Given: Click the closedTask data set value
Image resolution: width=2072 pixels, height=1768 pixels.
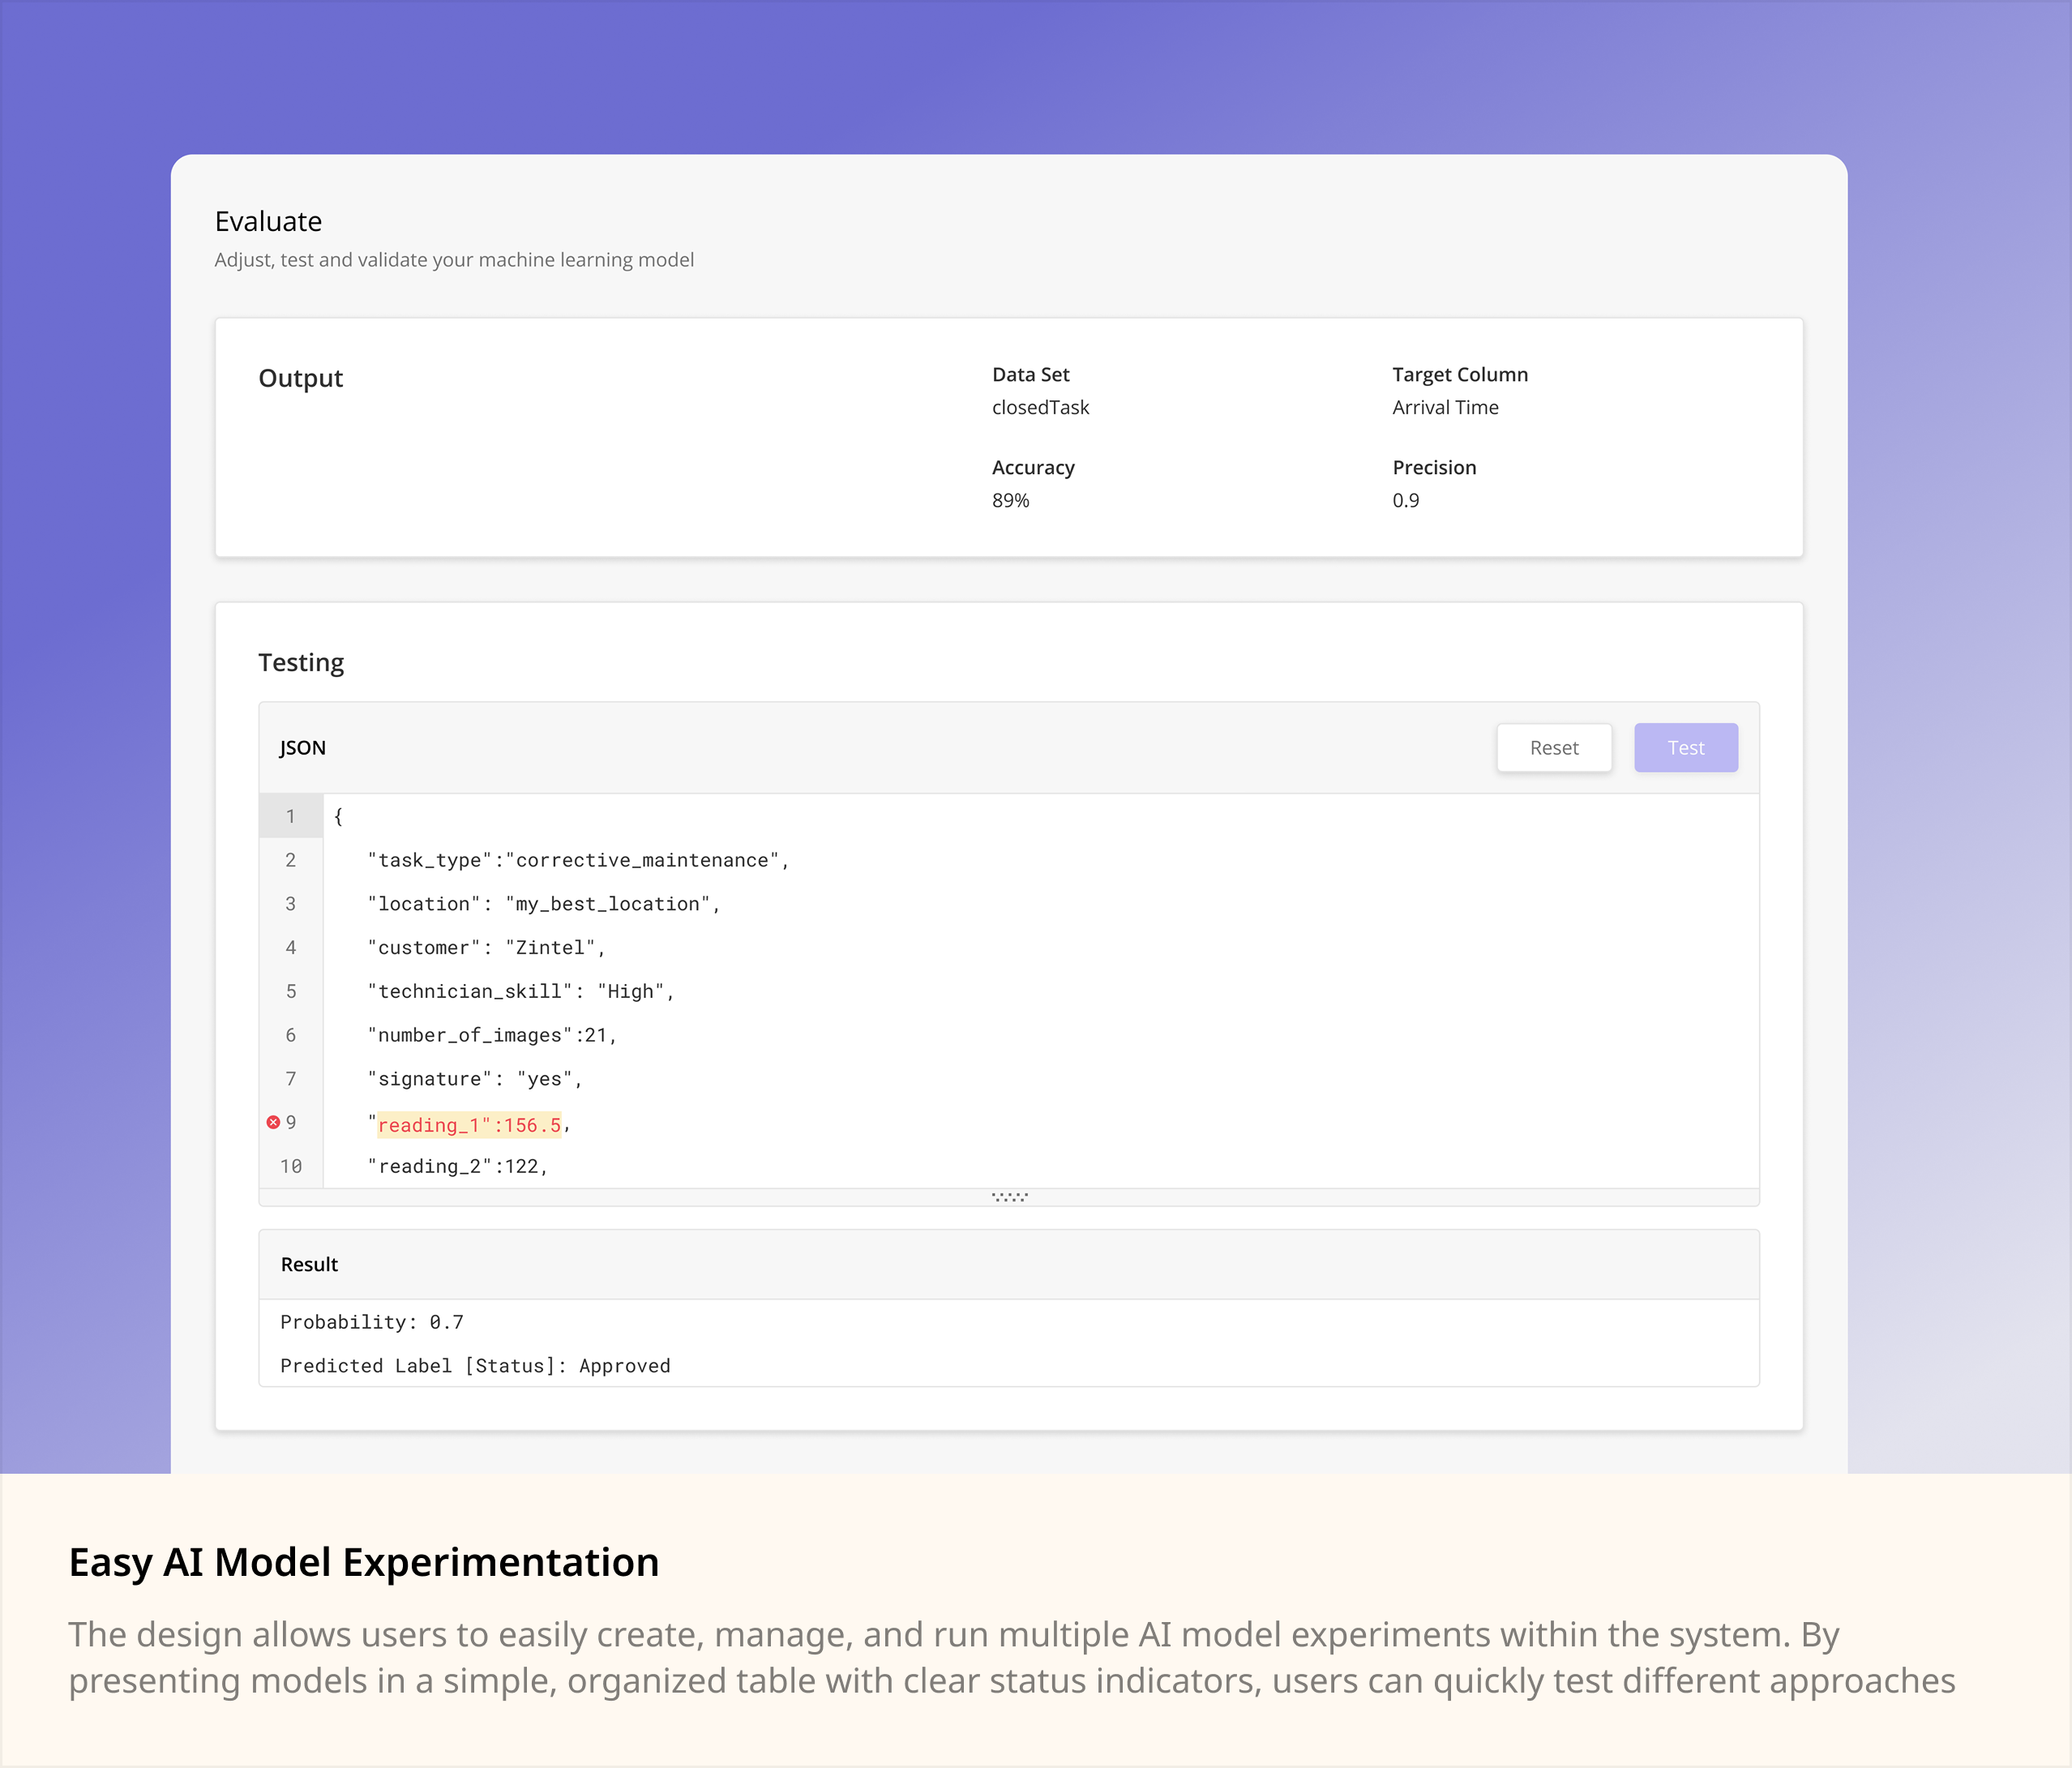Looking at the screenshot, I should point(1040,407).
